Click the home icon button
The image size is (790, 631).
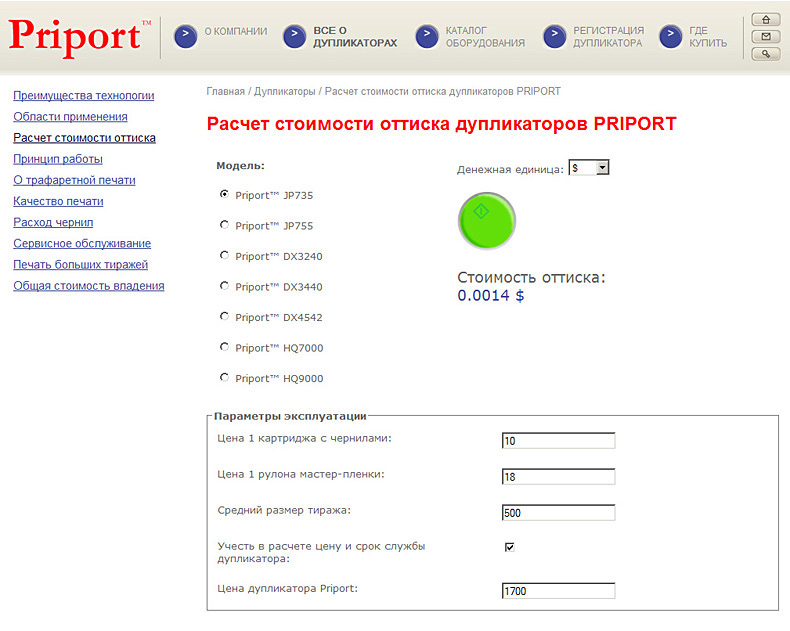[766, 20]
